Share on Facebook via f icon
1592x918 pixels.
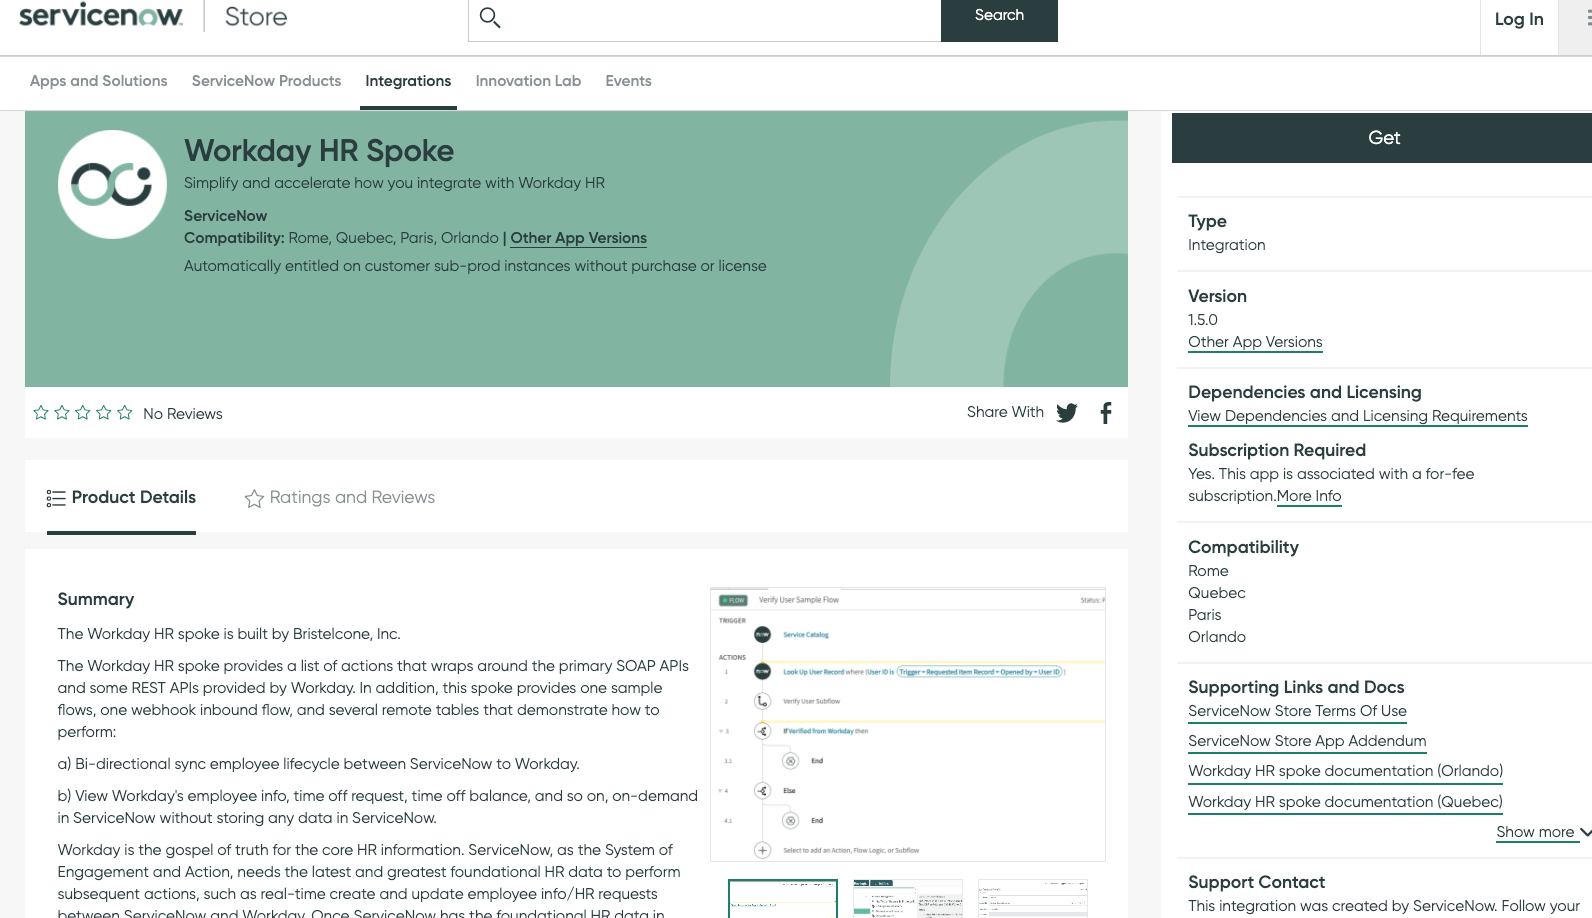point(1106,413)
